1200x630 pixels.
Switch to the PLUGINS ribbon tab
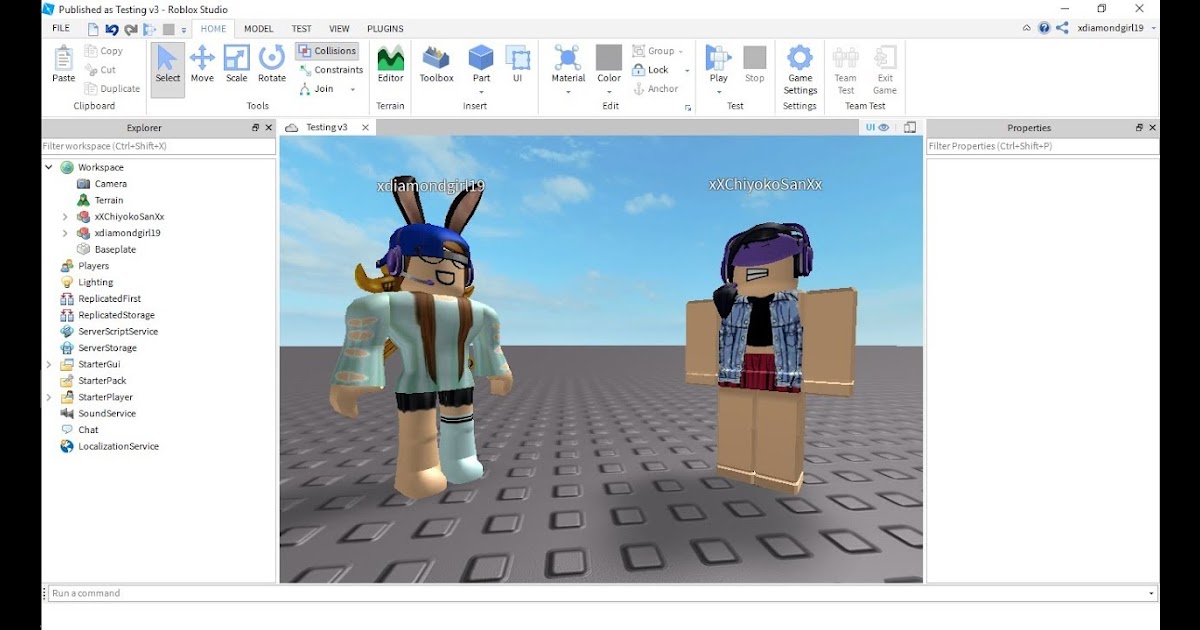pos(385,29)
